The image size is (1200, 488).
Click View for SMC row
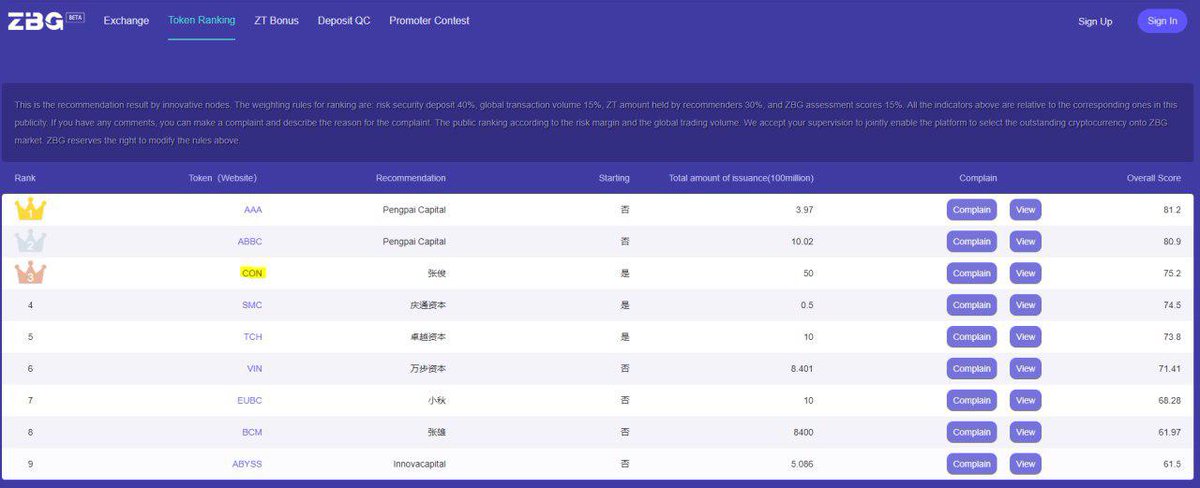[1025, 305]
